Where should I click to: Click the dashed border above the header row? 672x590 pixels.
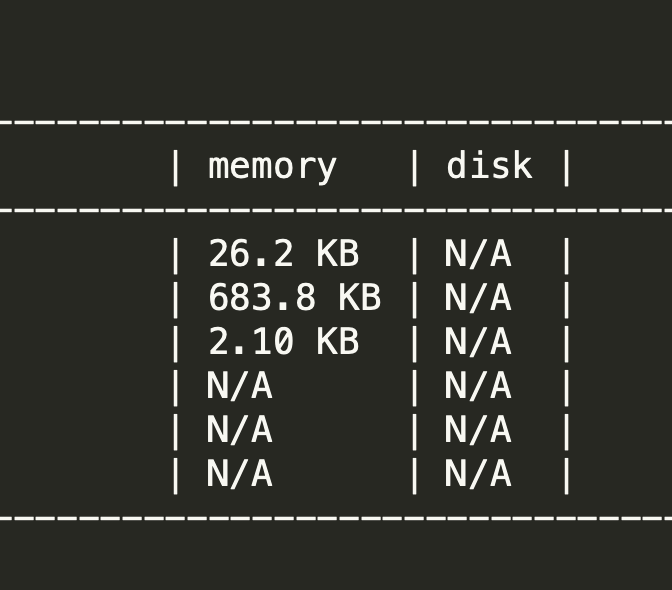click(336, 123)
